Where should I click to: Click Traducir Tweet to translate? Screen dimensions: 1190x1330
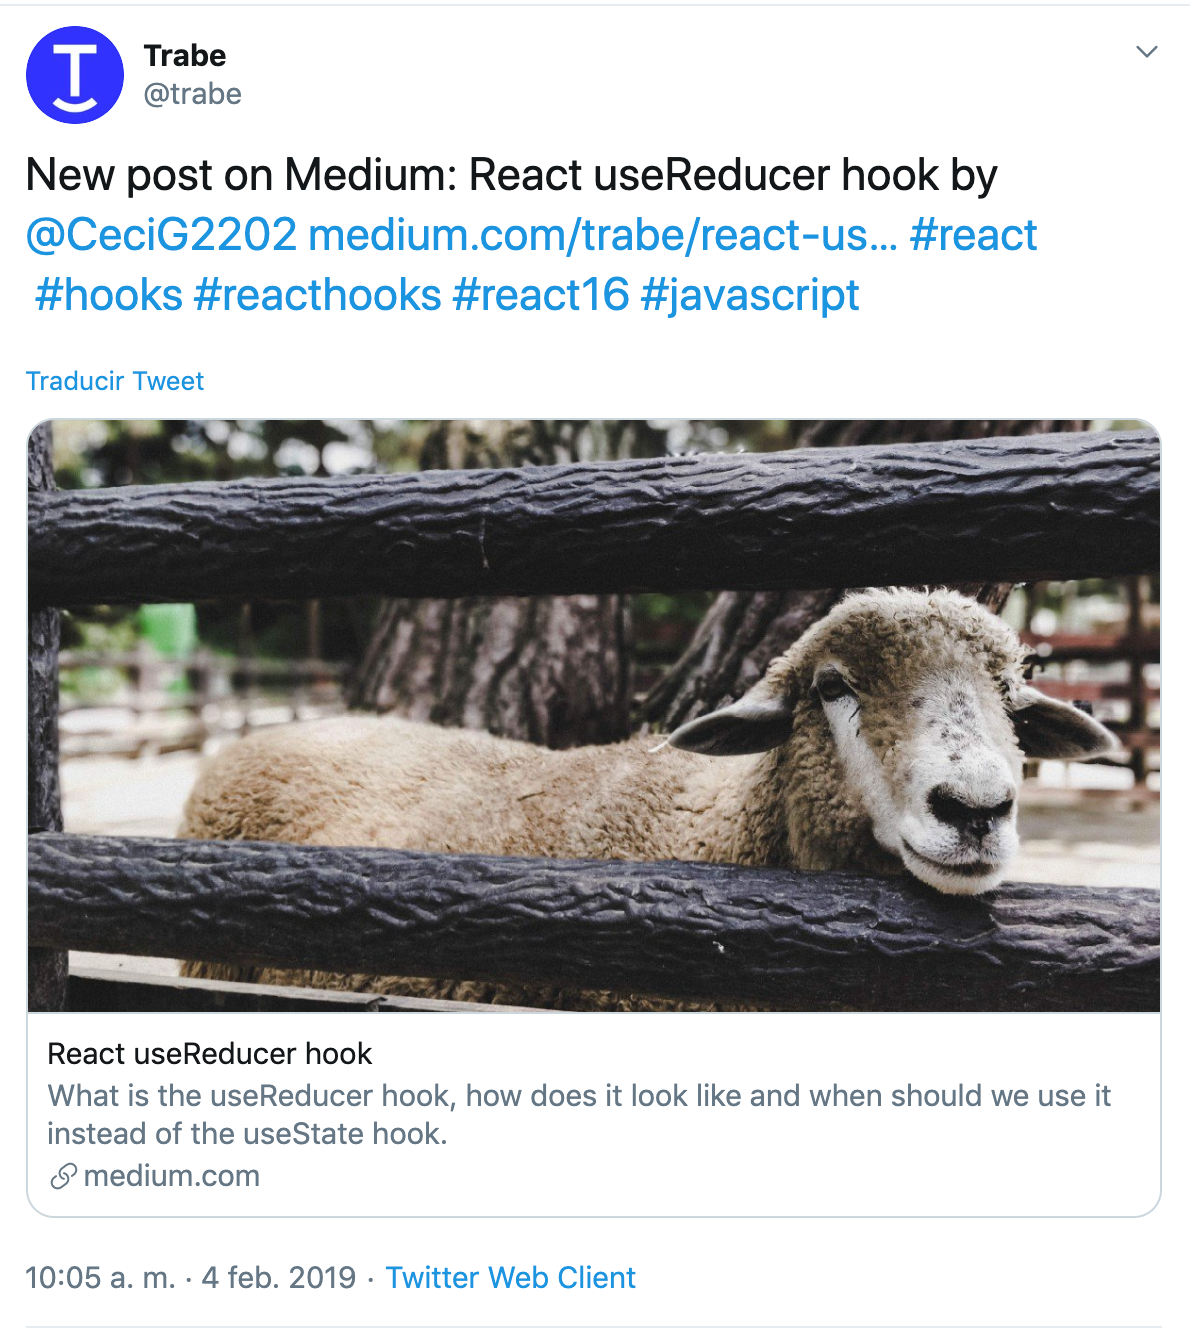point(115,381)
